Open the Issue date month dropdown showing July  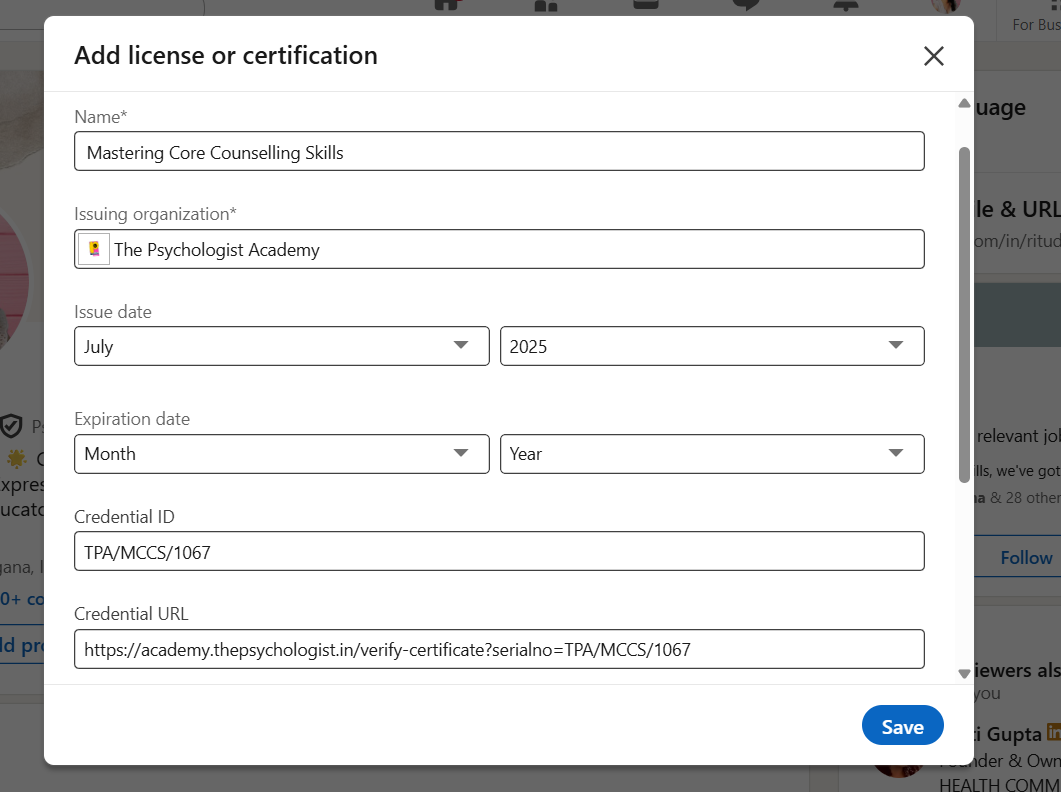tap(281, 346)
